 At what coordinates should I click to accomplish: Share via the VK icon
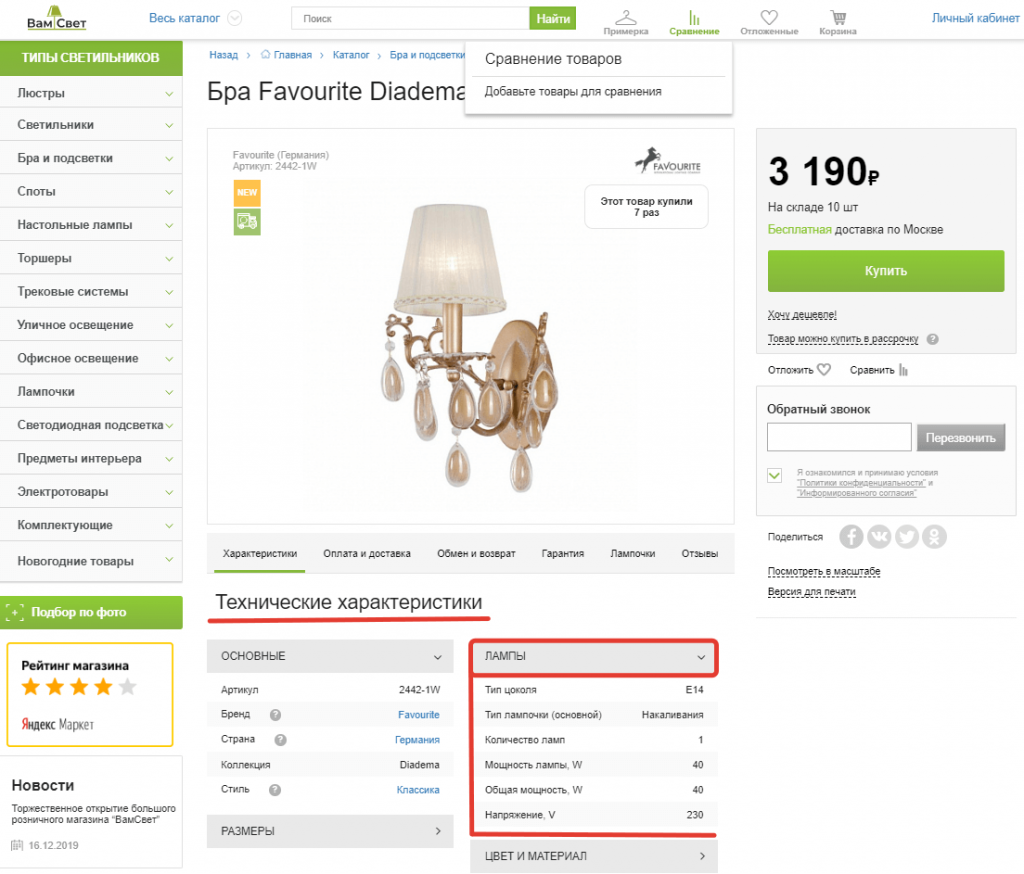[879, 537]
